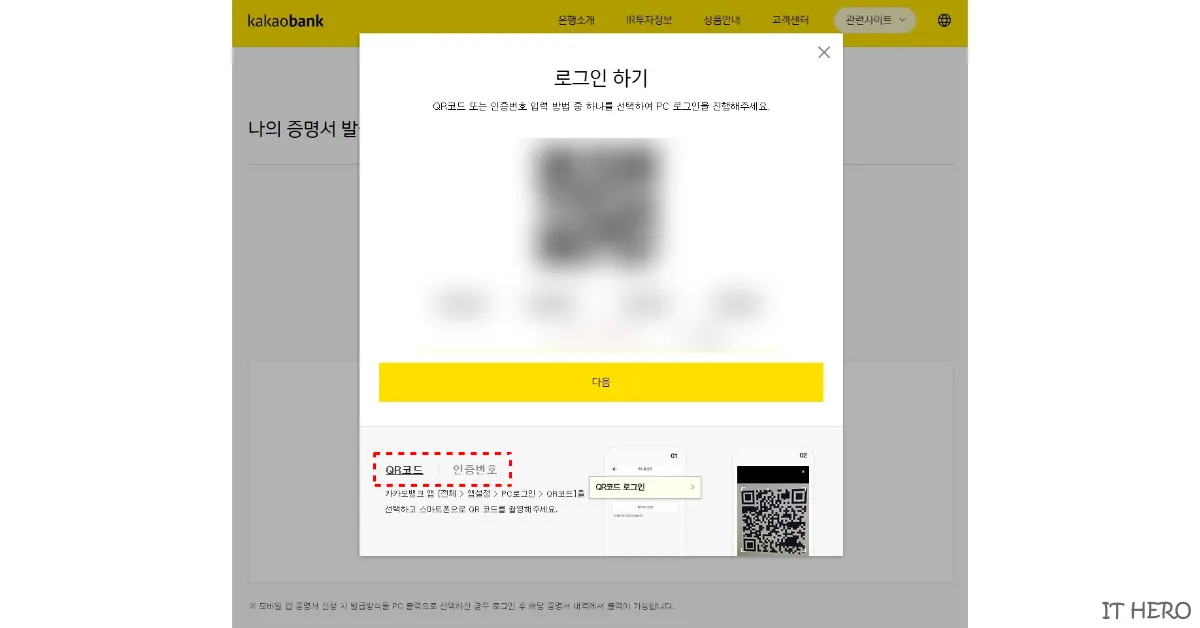Click the QR코드 로그인 callout label
The width and height of the screenshot is (1200, 628).
[x=645, y=487]
